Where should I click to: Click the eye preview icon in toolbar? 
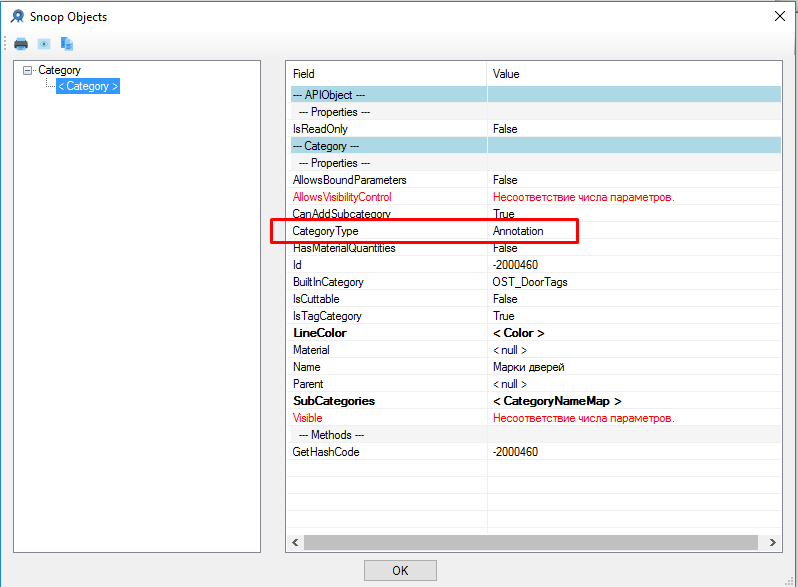(44, 44)
